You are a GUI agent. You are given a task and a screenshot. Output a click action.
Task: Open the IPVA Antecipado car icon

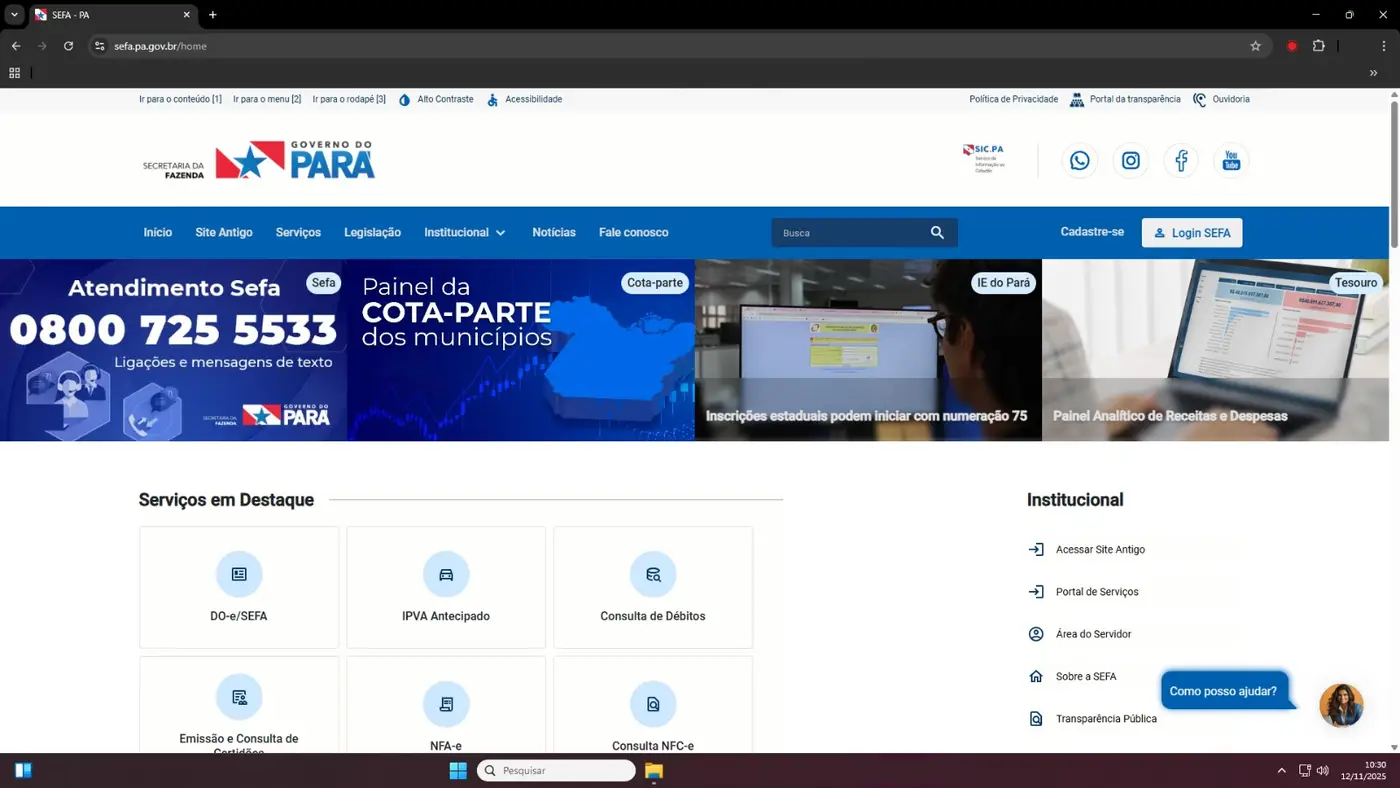point(446,575)
